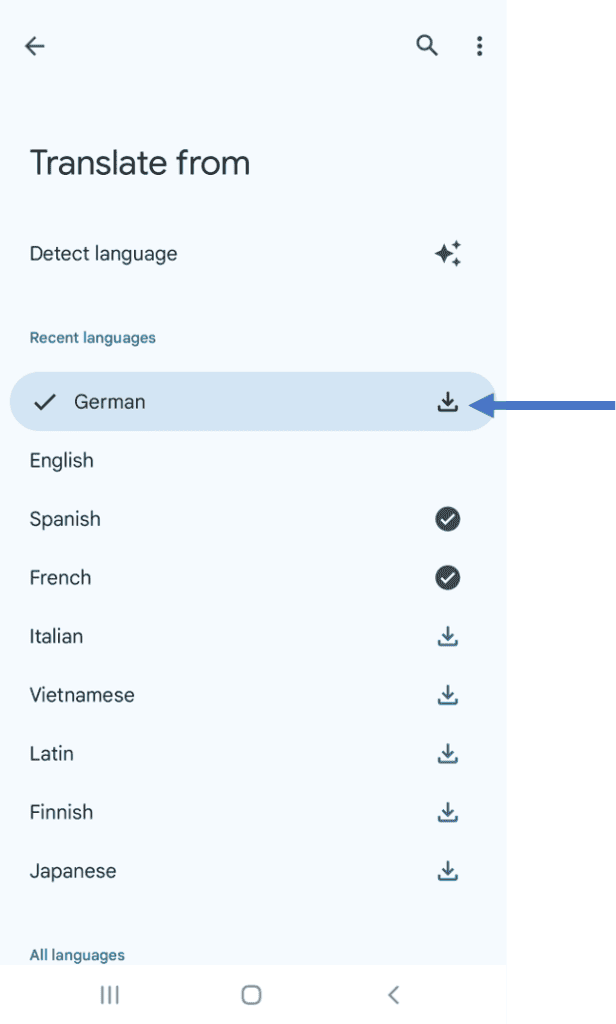Viewport: 616px width, 1024px height.
Task: Download the Latin language pack
Action: pyautogui.click(x=447, y=753)
